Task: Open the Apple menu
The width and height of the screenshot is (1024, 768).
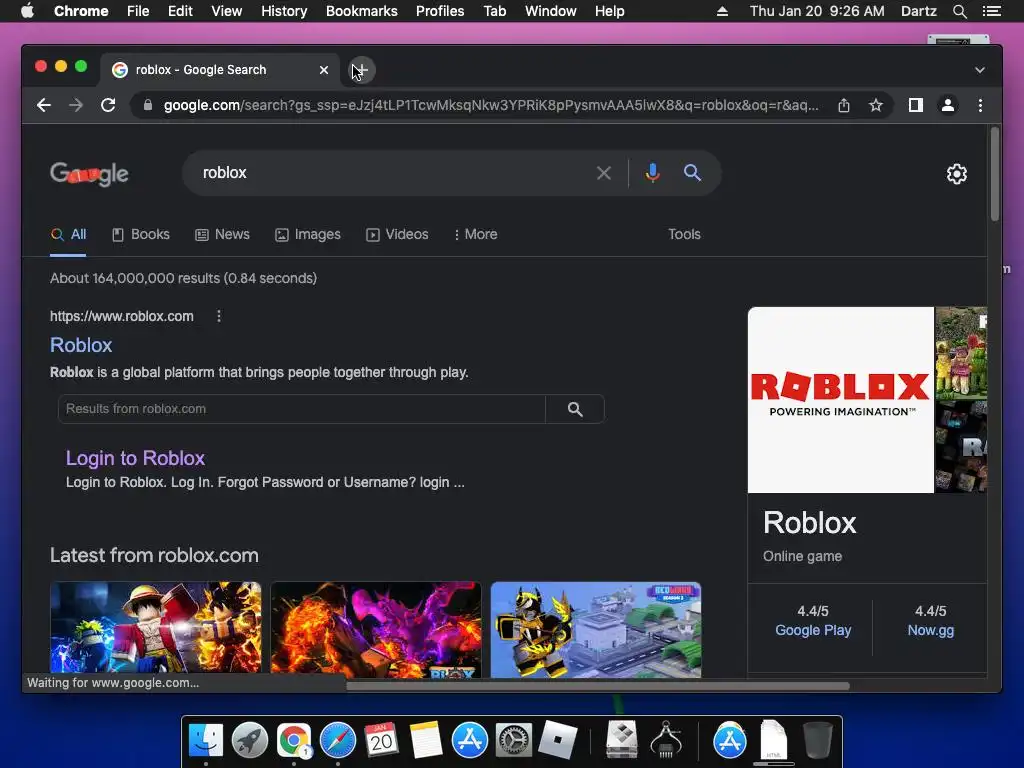Action: (x=27, y=11)
